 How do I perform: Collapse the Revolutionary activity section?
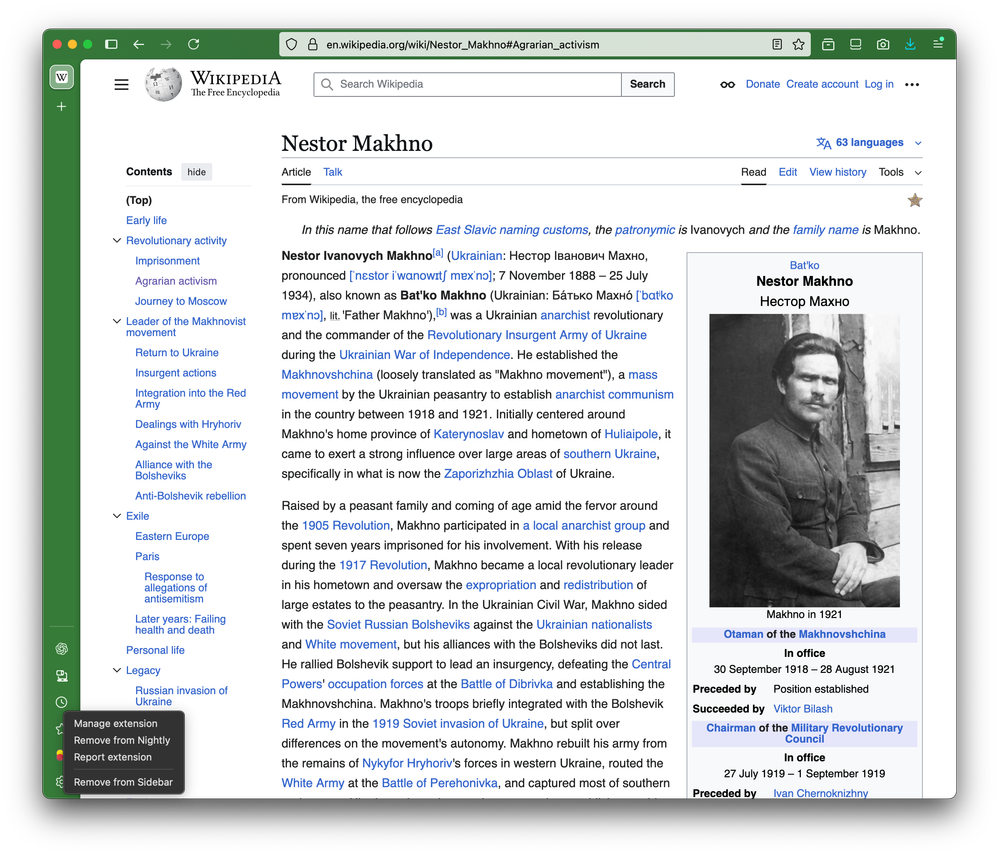tap(117, 241)
